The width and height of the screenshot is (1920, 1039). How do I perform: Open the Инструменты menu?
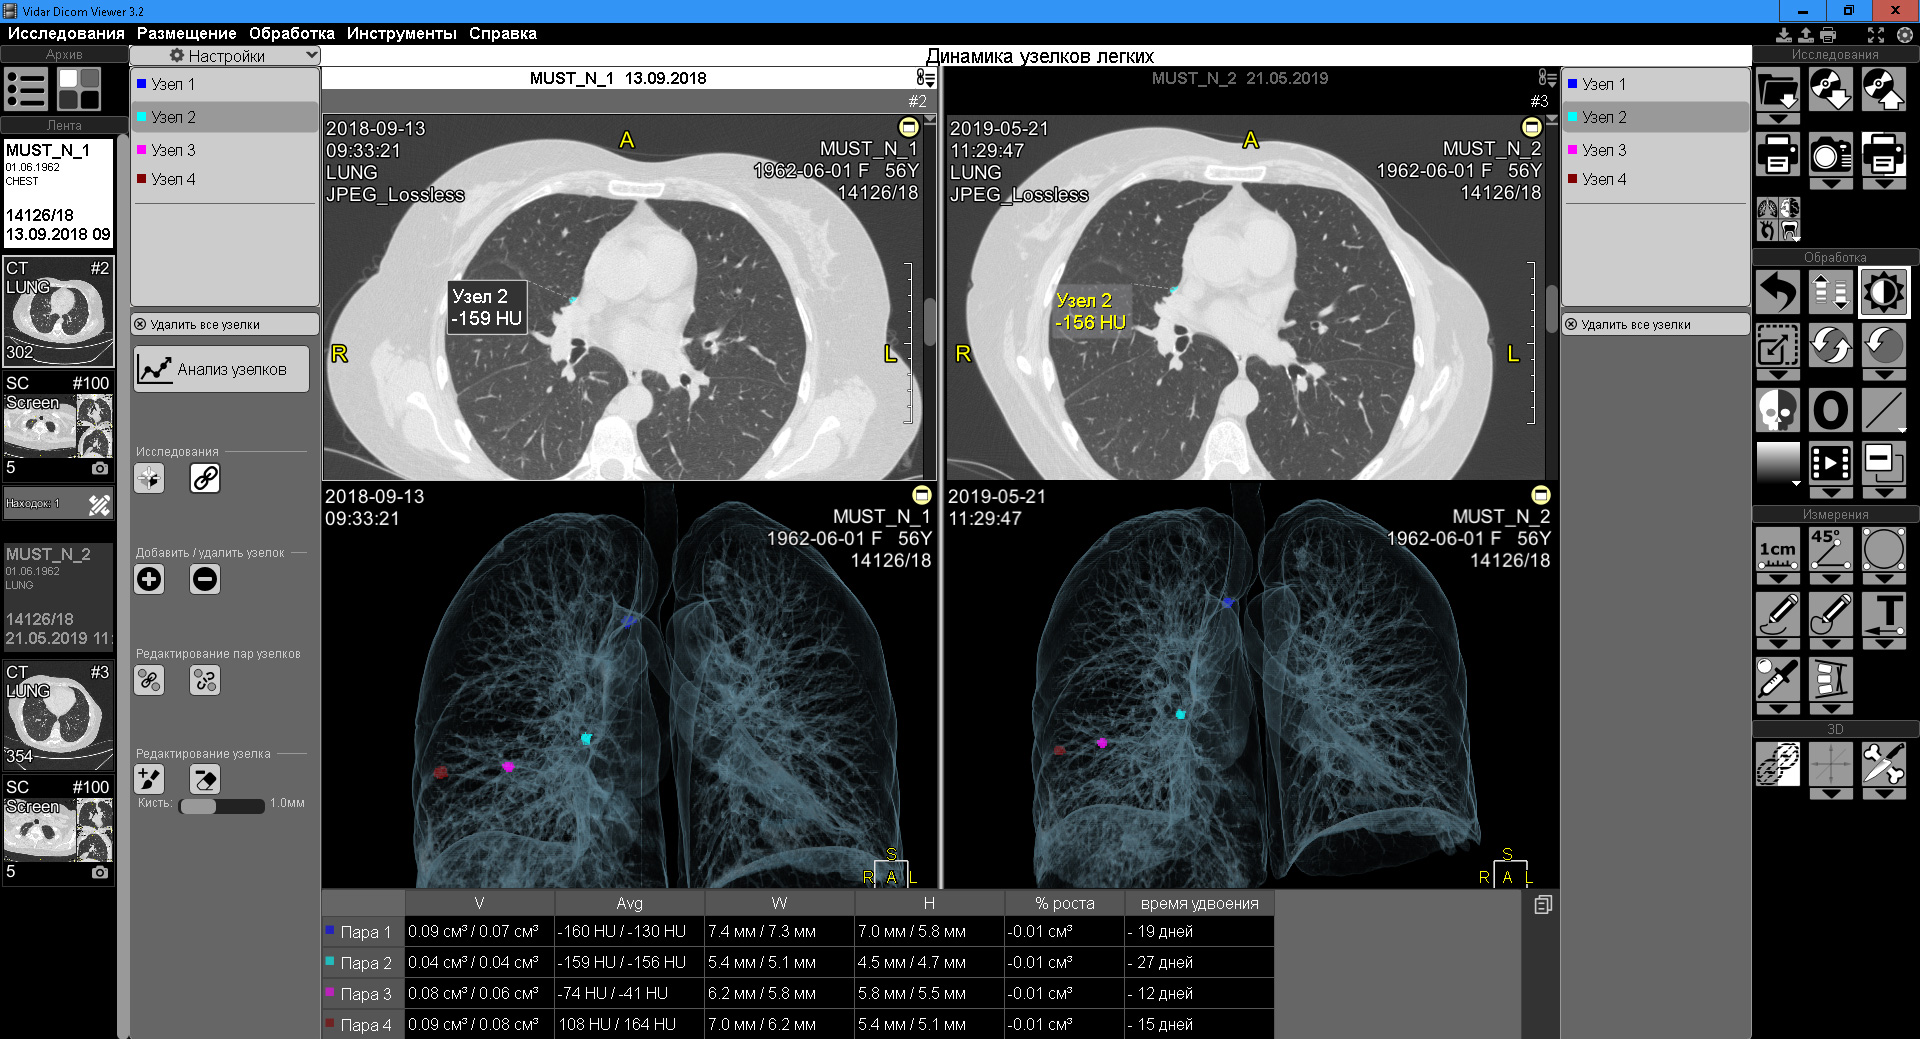(x=401, y=33)
